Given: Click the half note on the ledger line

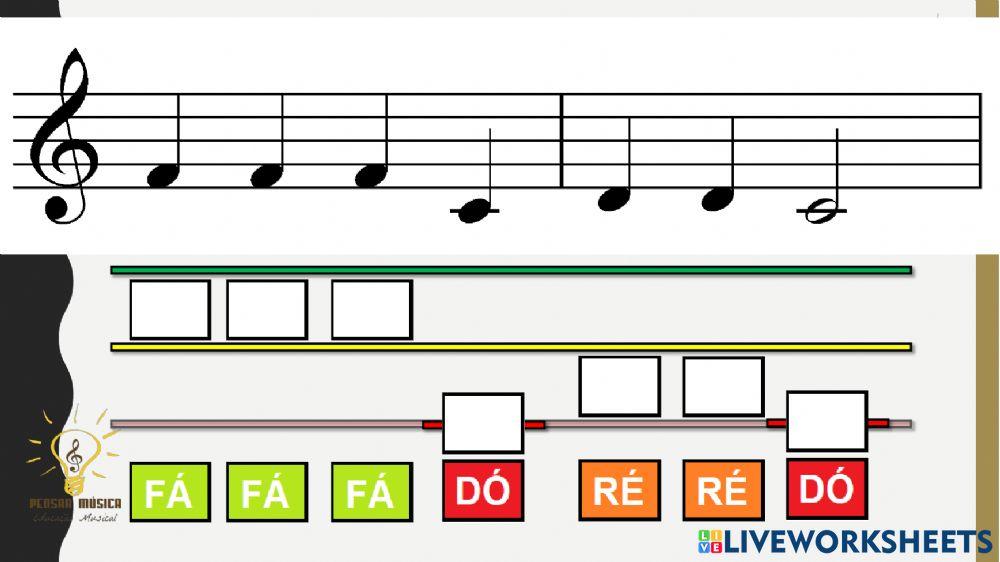Looking at the screenshot, I should [x=823, y=211].
